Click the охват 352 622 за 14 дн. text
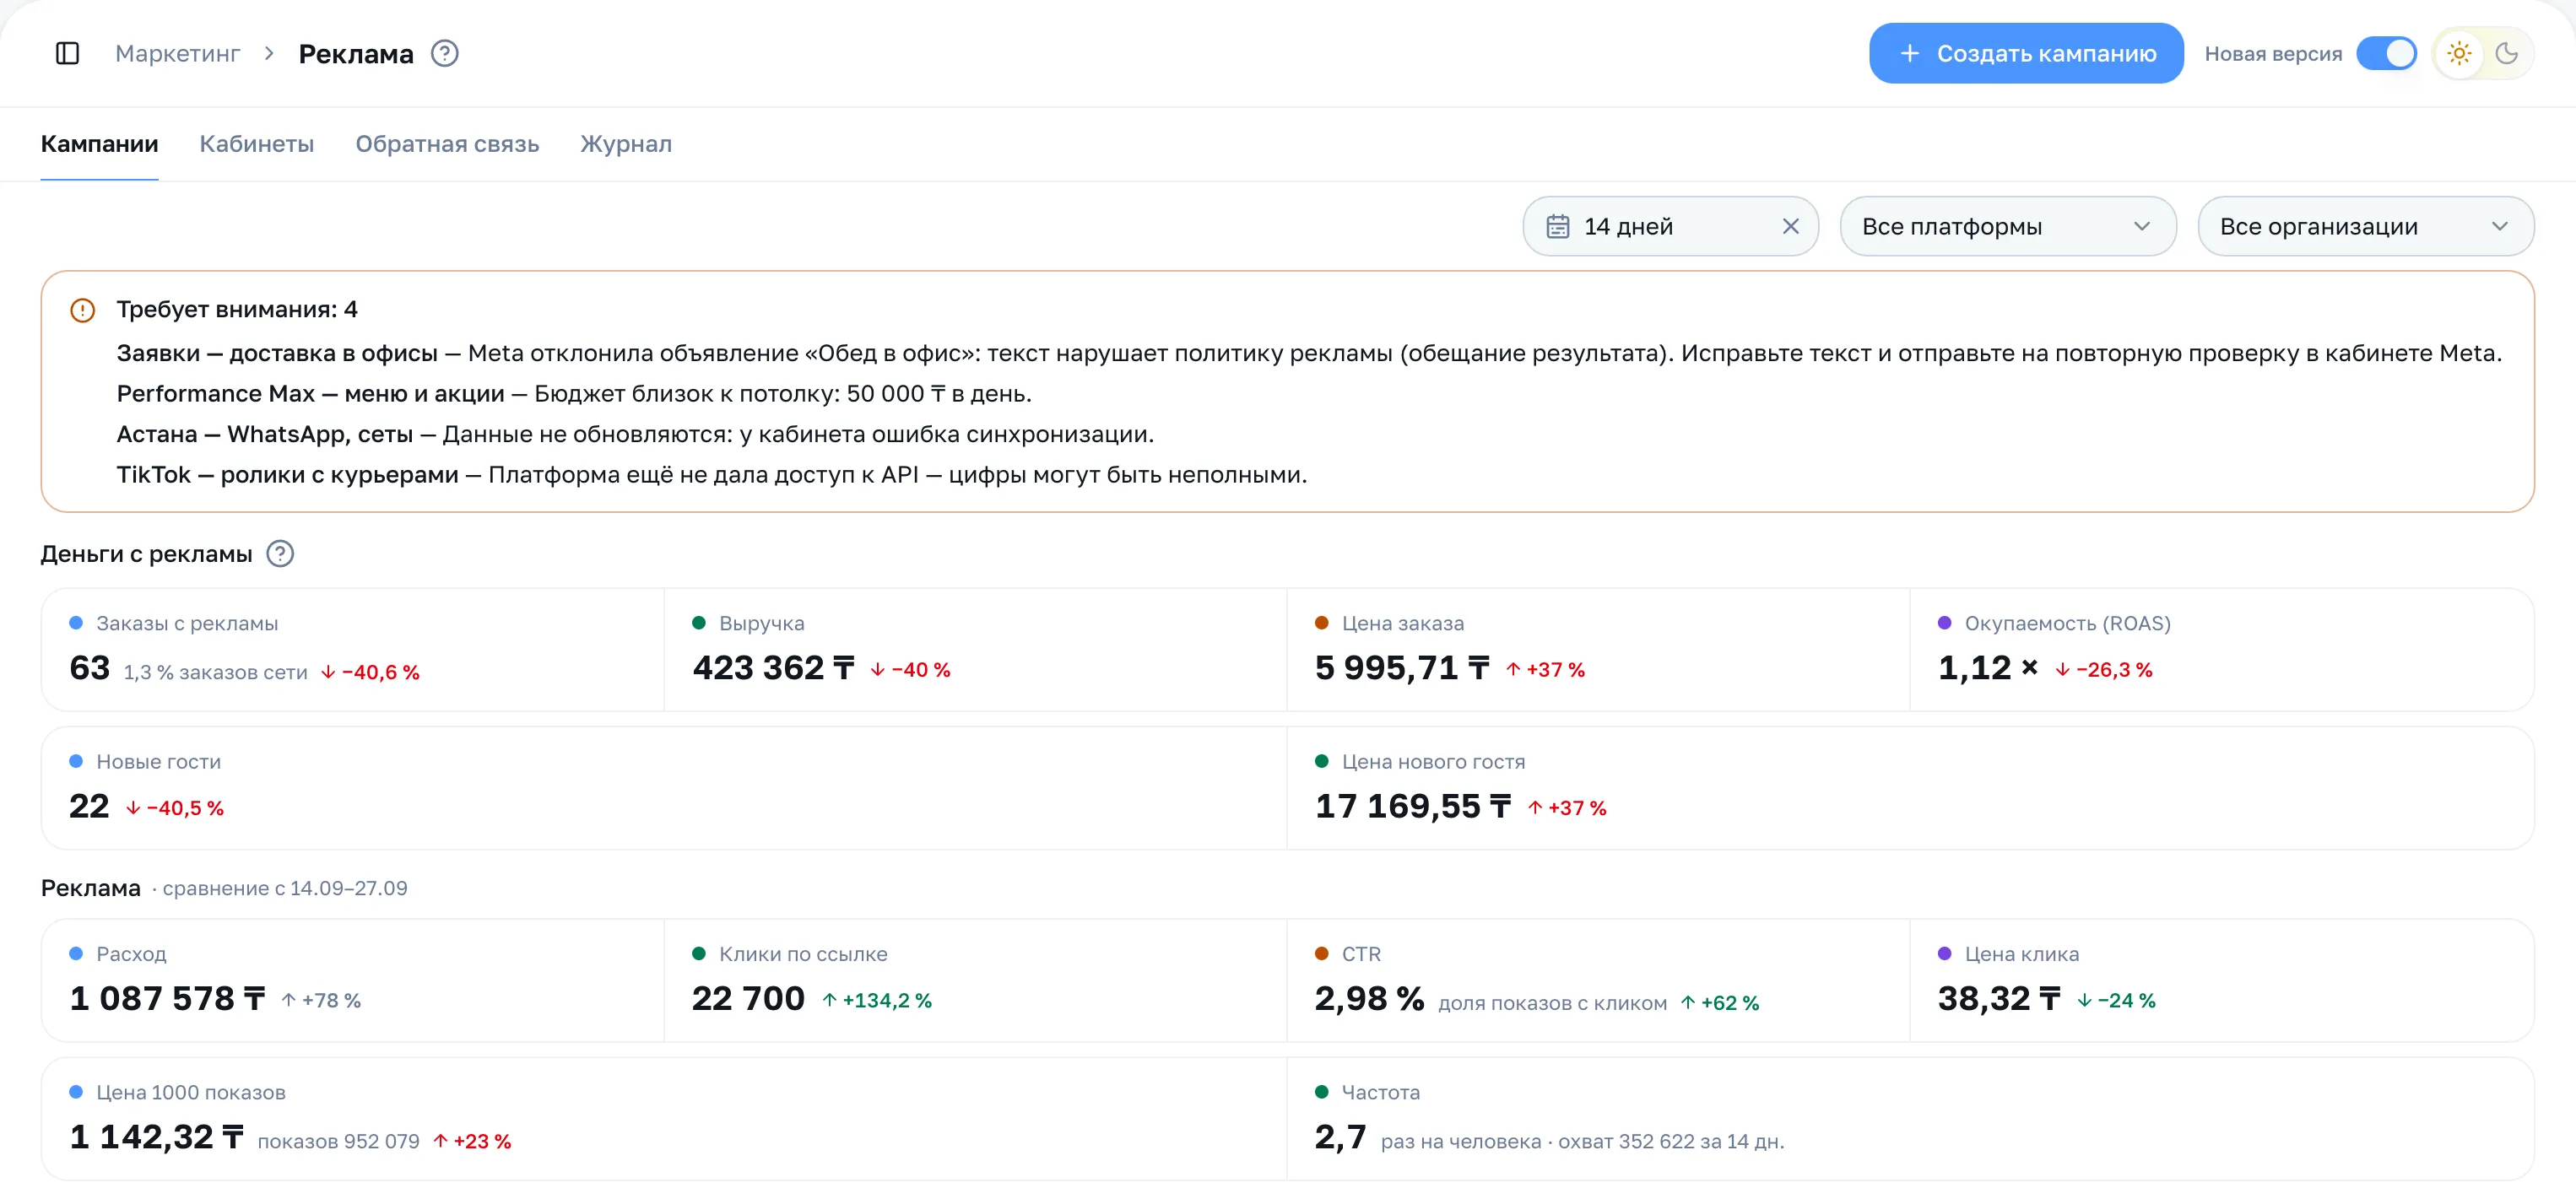 1670,1141
